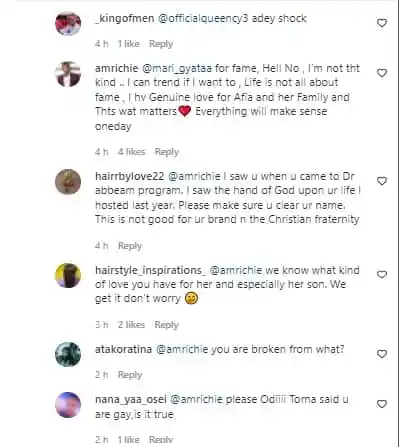
Task: Open the @mari_gyataa mention link
Action: [x=177, y=68]
